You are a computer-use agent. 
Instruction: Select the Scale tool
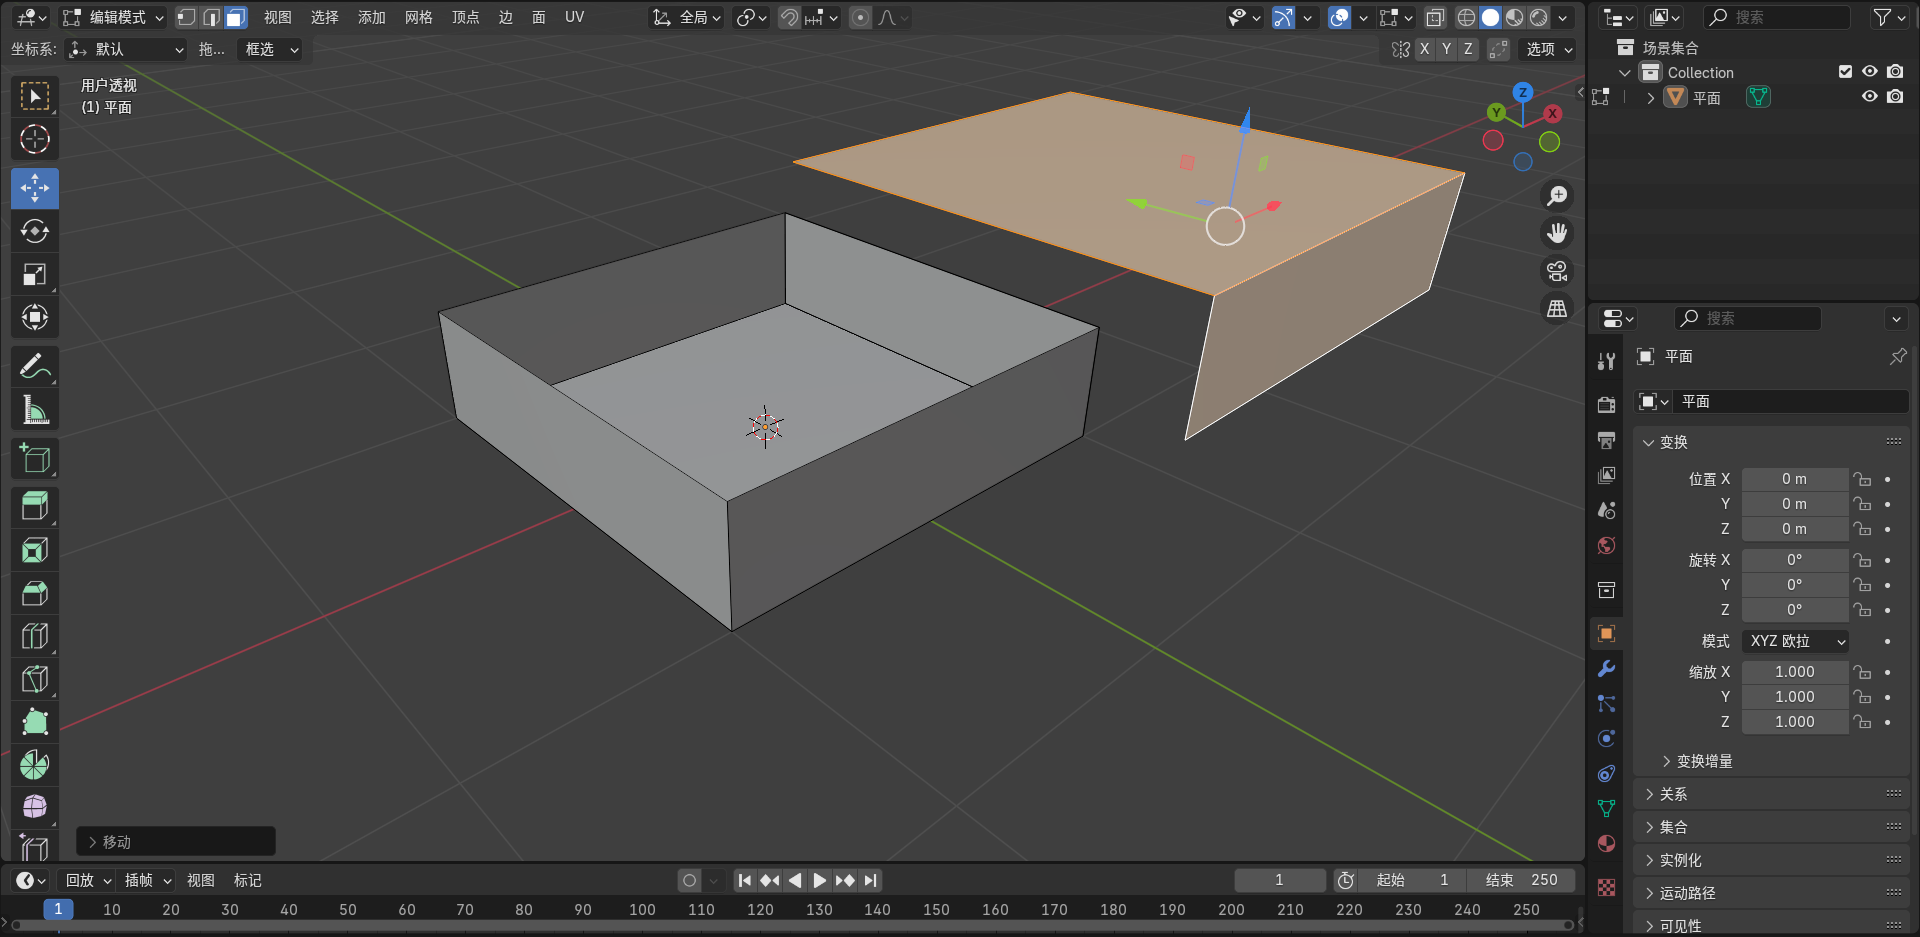(x=35, y=274)
